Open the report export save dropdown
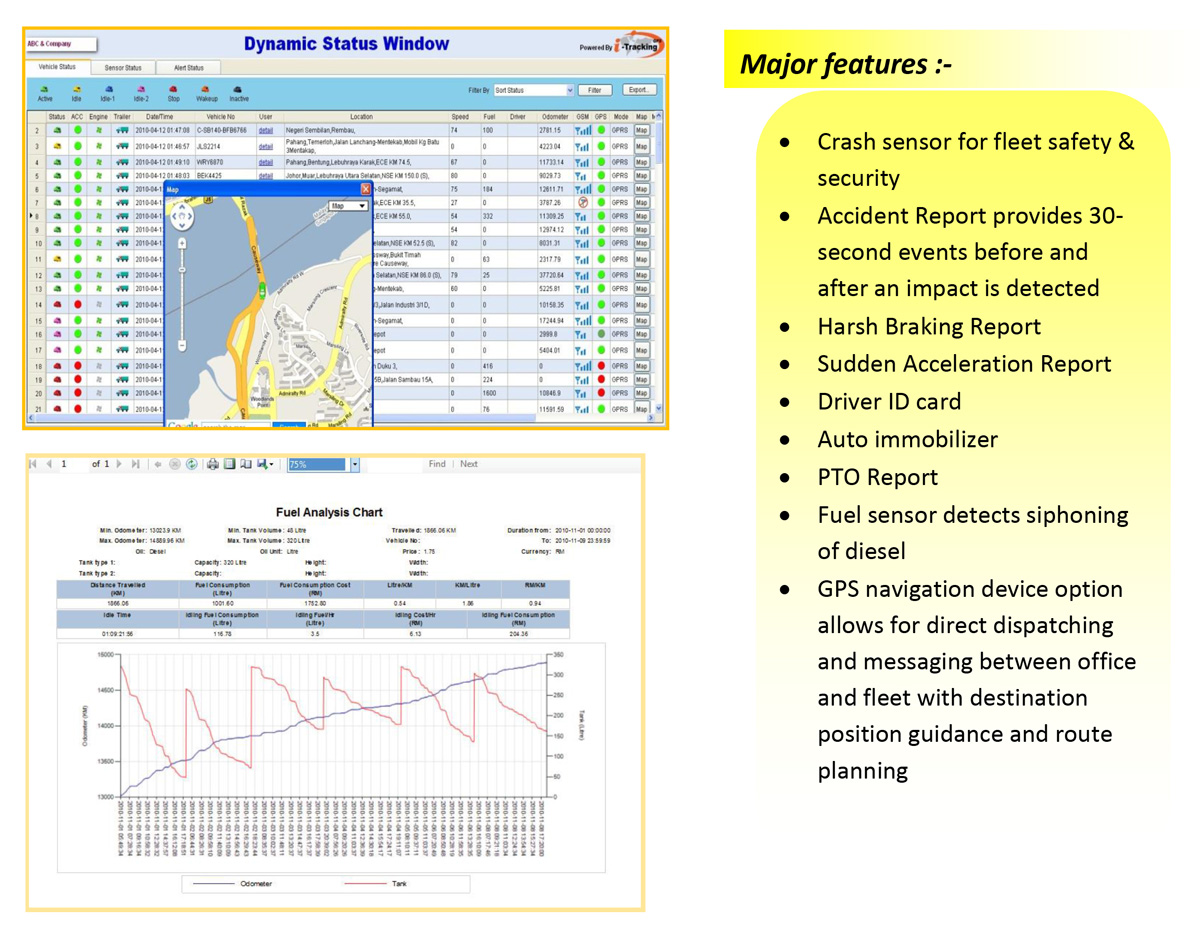The width and height of the screenshot is (1200, 938). (x=265, y=464)
